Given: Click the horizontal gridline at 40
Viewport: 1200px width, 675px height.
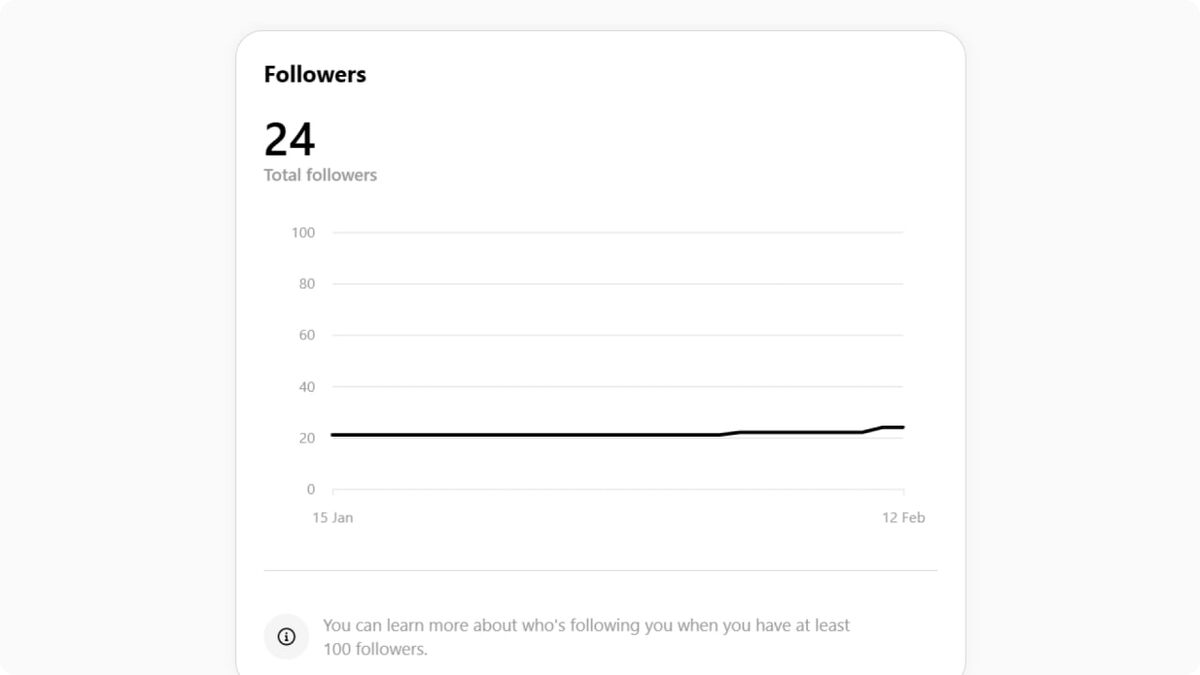Looking at the screenshot, I should [x=617, y=387].
